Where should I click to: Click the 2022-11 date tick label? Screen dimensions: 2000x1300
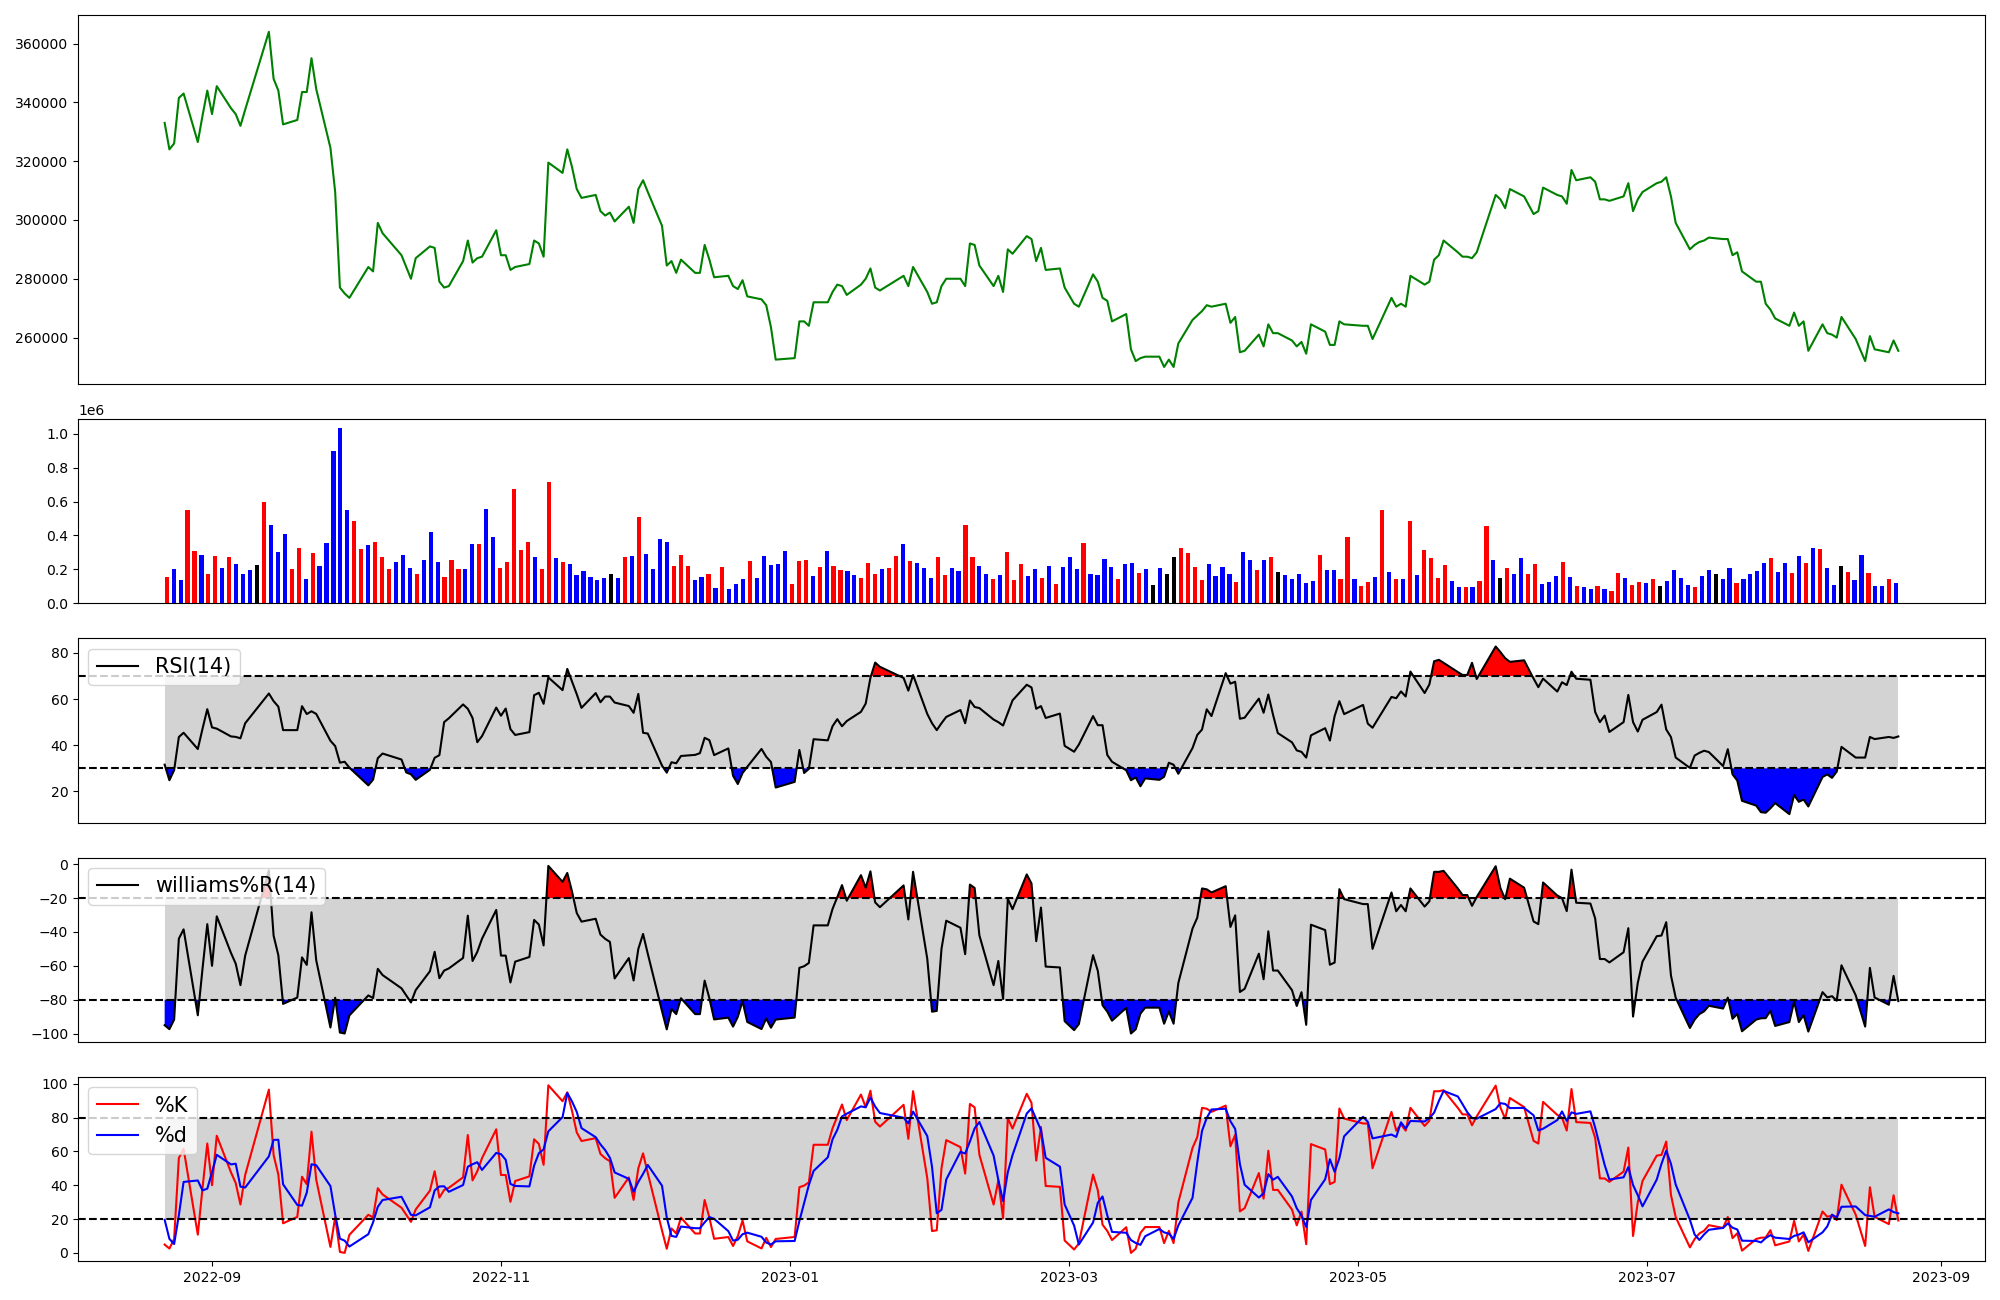[x=500, y=1277]
